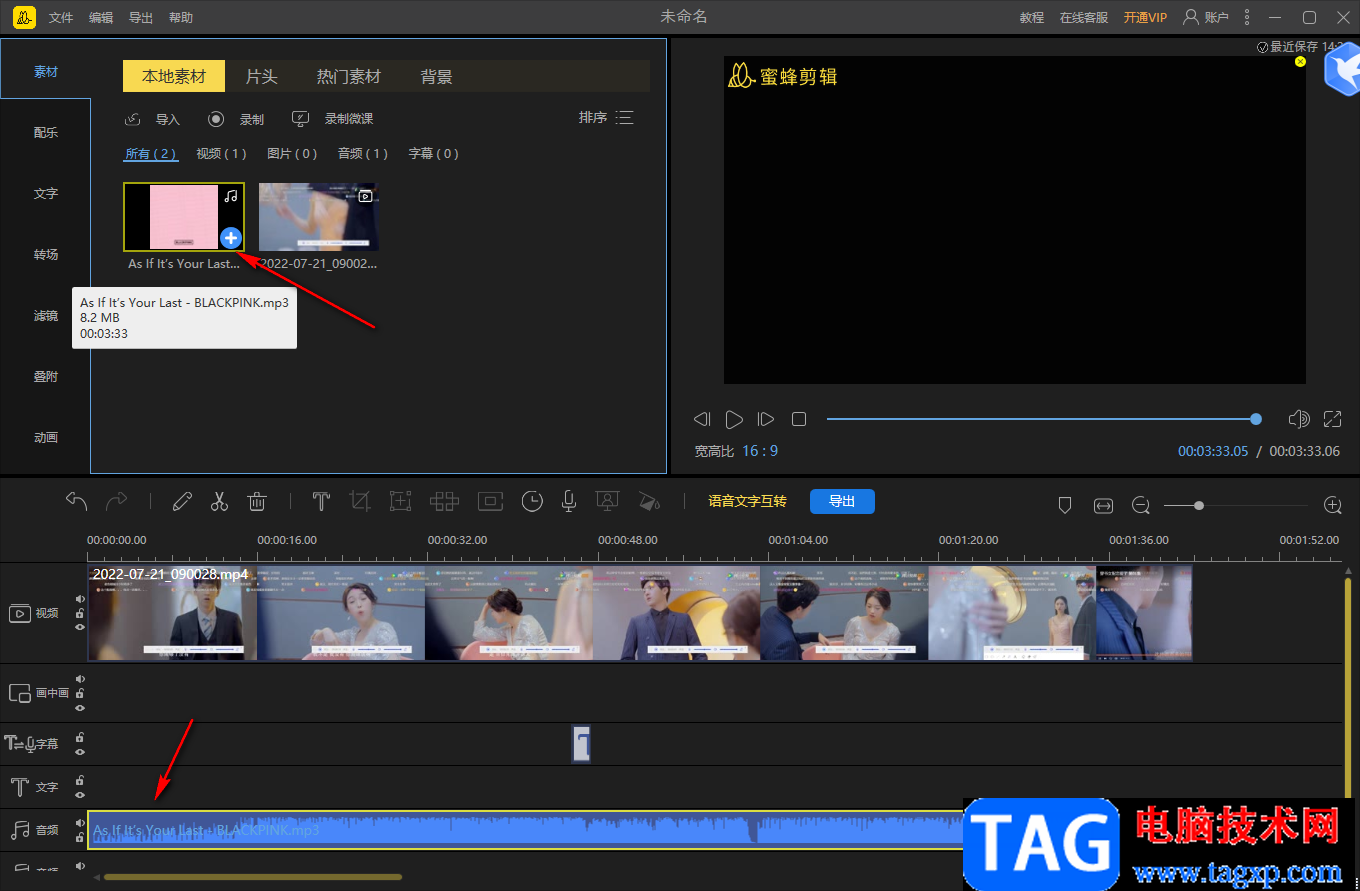Click the blue bird floating icon
The width and height of the screenshot is (1360, 891).
click(x=1341, y=70)
